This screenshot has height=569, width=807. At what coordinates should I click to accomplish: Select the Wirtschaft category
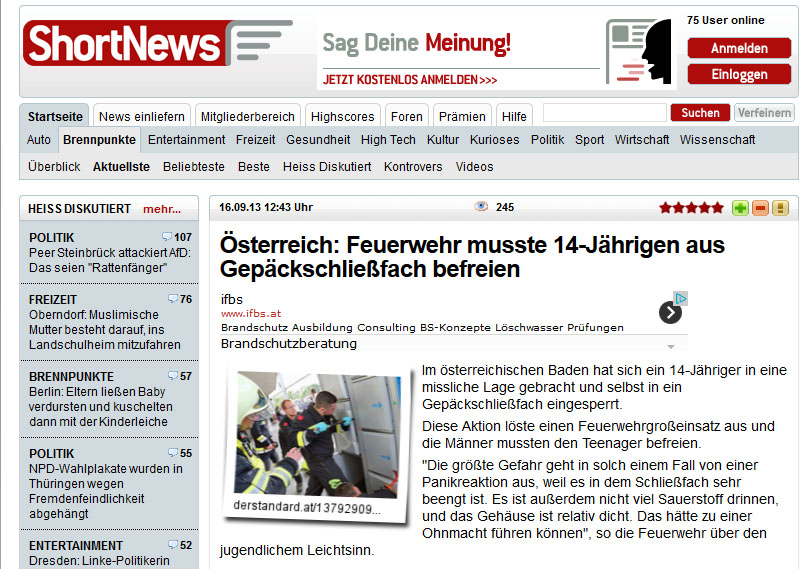click(x=642, y=140)
